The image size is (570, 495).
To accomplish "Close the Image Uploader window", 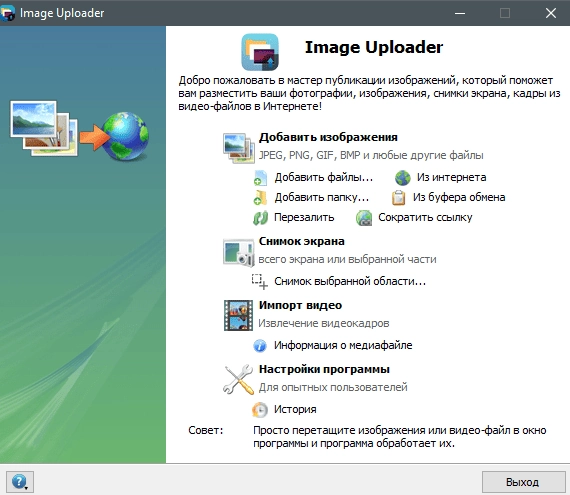I will tap(551, 13).
